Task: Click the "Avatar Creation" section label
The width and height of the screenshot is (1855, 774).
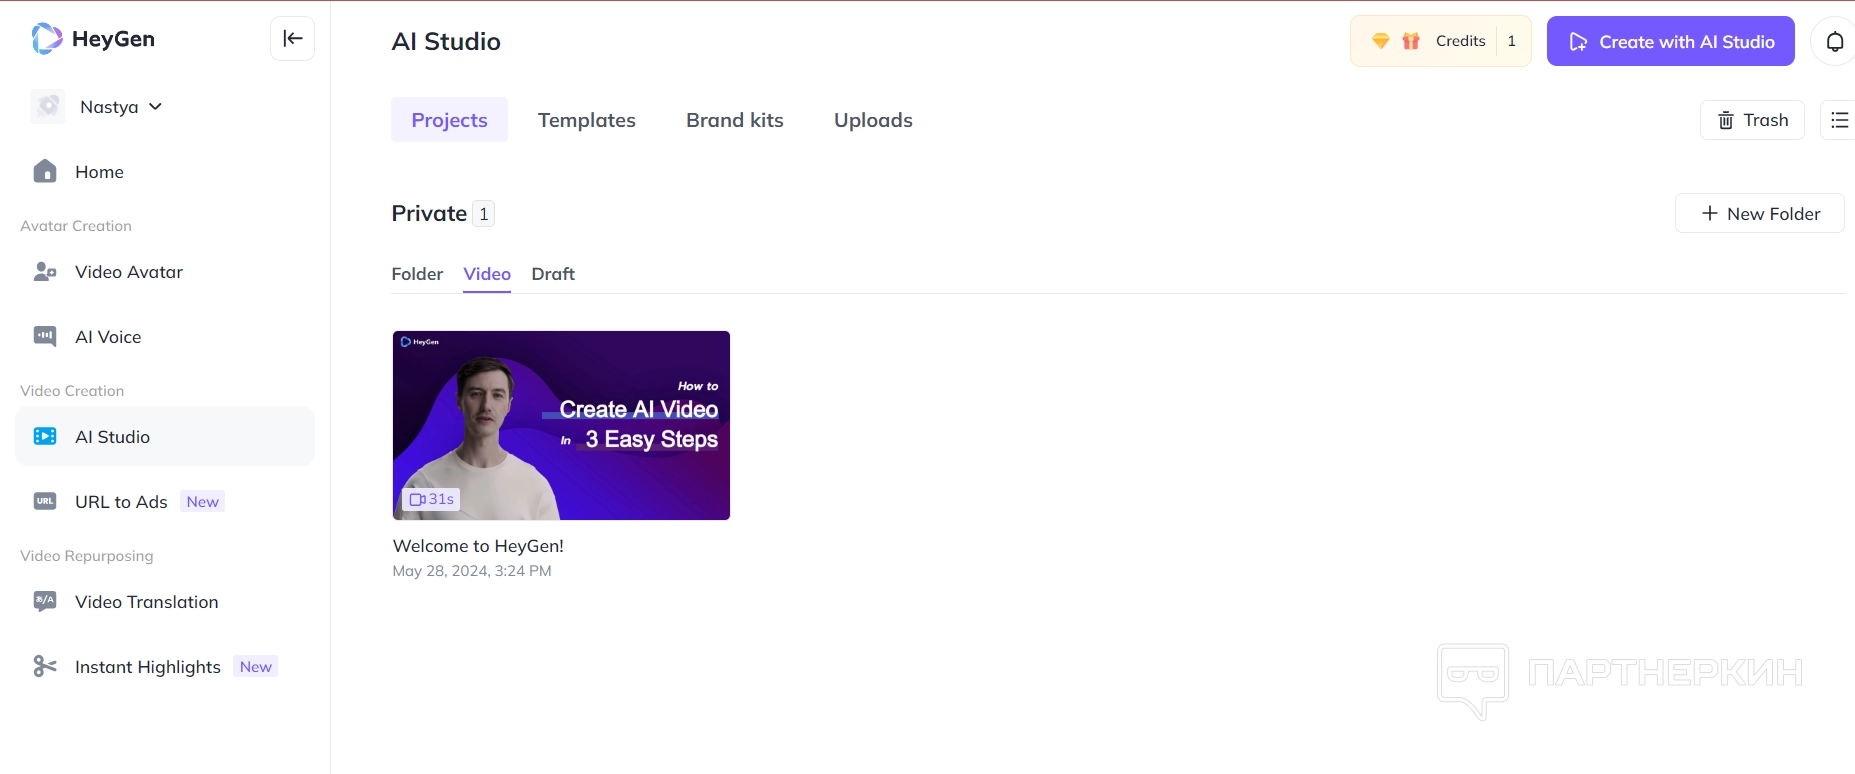Action: point(76,226)
